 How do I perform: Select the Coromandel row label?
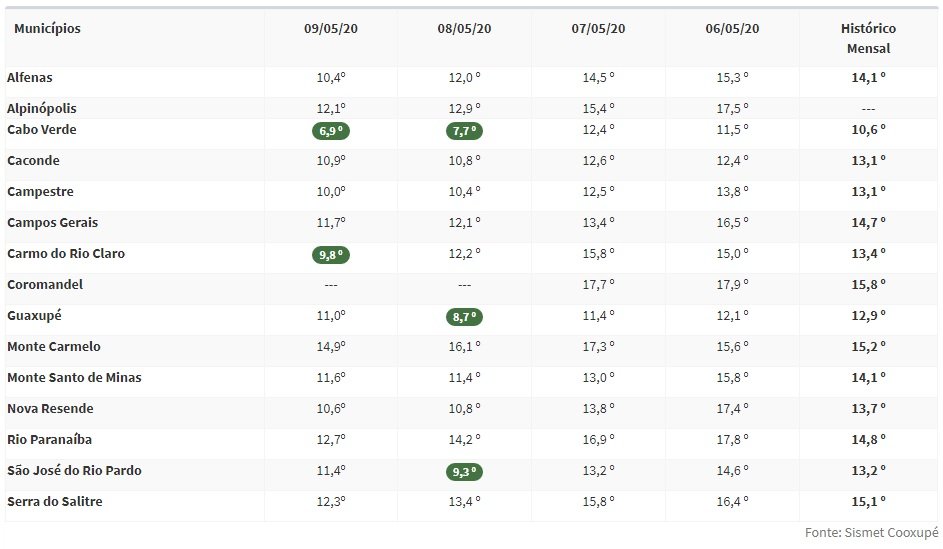pyautogui.click(x=45, y=284)
